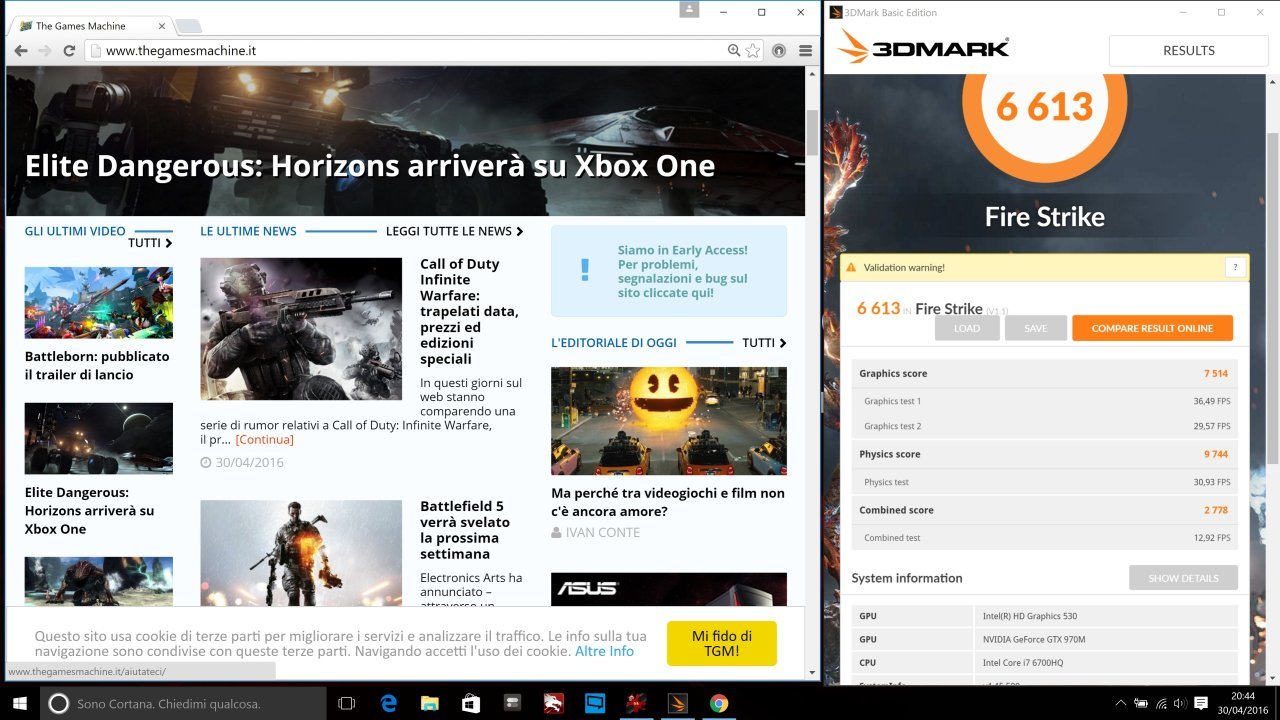Open Chrome hamburger menu
This screenshot has height=720, width=1280.
[x=805, y=50]
